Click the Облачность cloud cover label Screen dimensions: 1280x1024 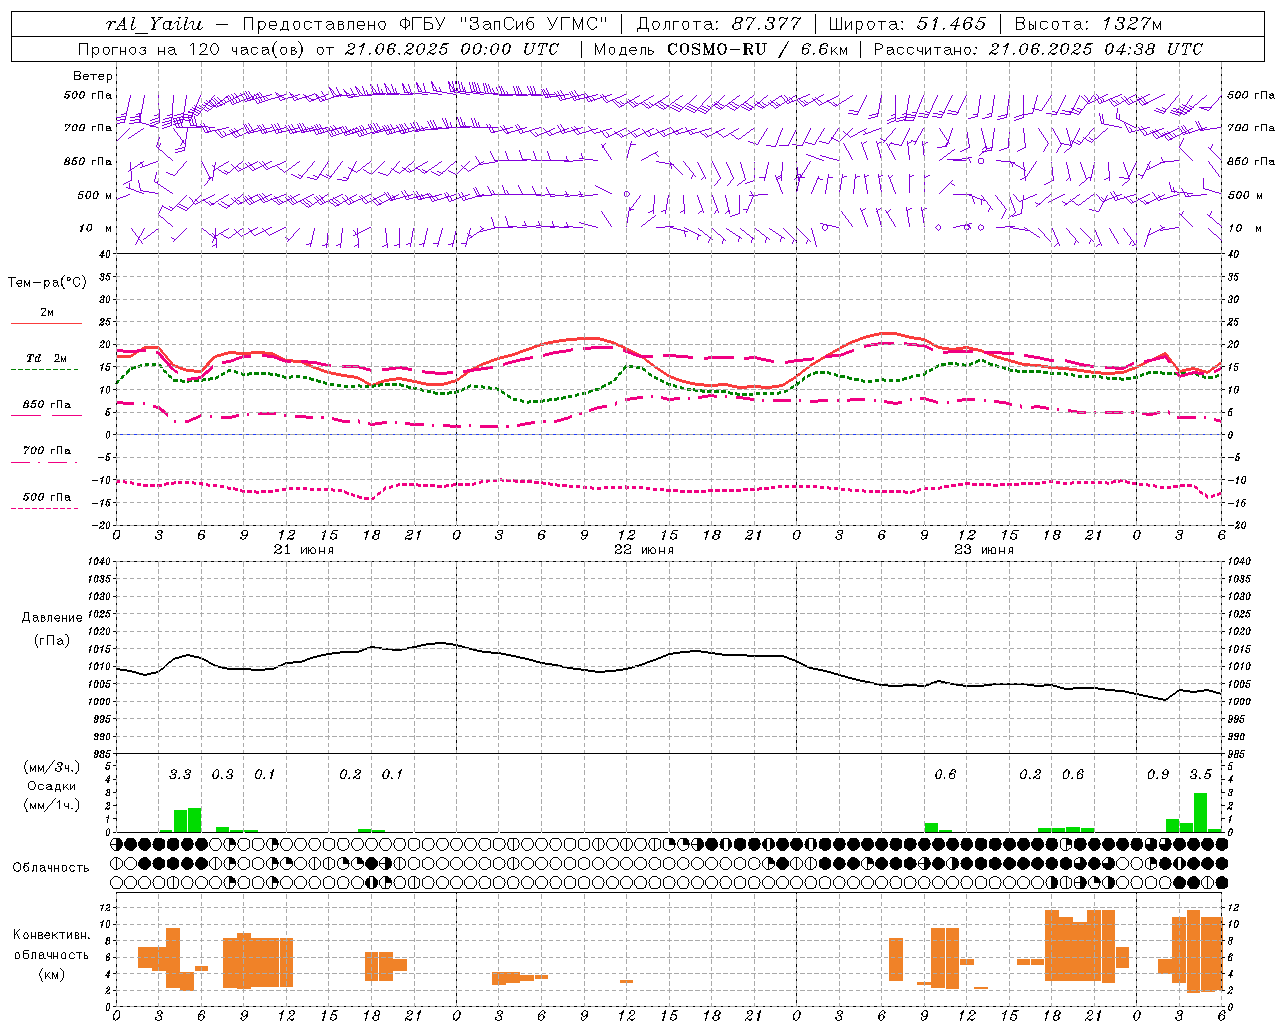(x=51, y=867)
